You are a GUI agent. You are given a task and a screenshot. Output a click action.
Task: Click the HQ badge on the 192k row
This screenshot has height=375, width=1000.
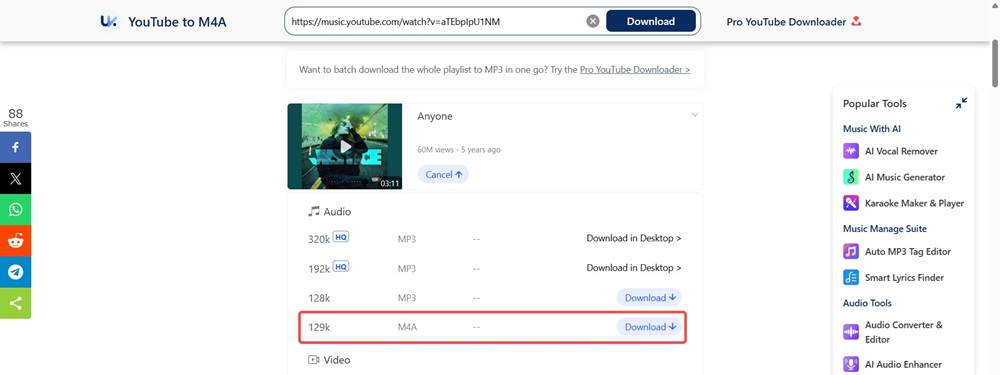(x=341, y=267)
